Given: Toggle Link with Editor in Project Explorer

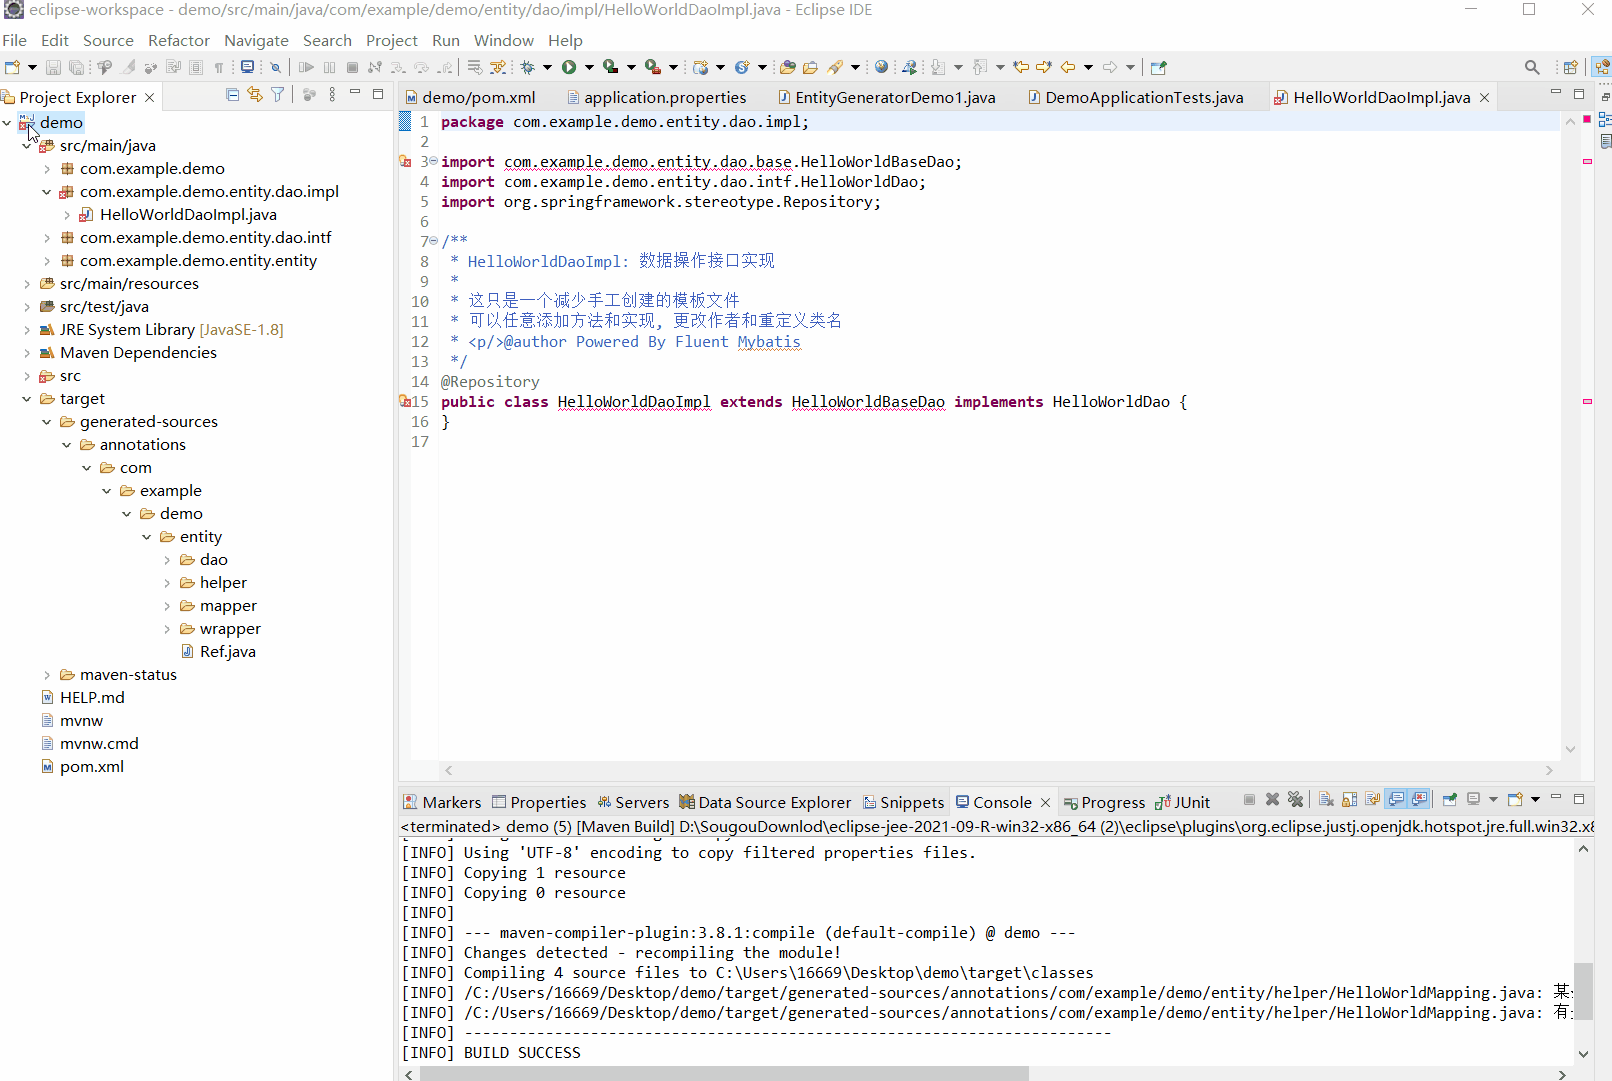Looking at the screenshot, I should [x=255, y=95].
